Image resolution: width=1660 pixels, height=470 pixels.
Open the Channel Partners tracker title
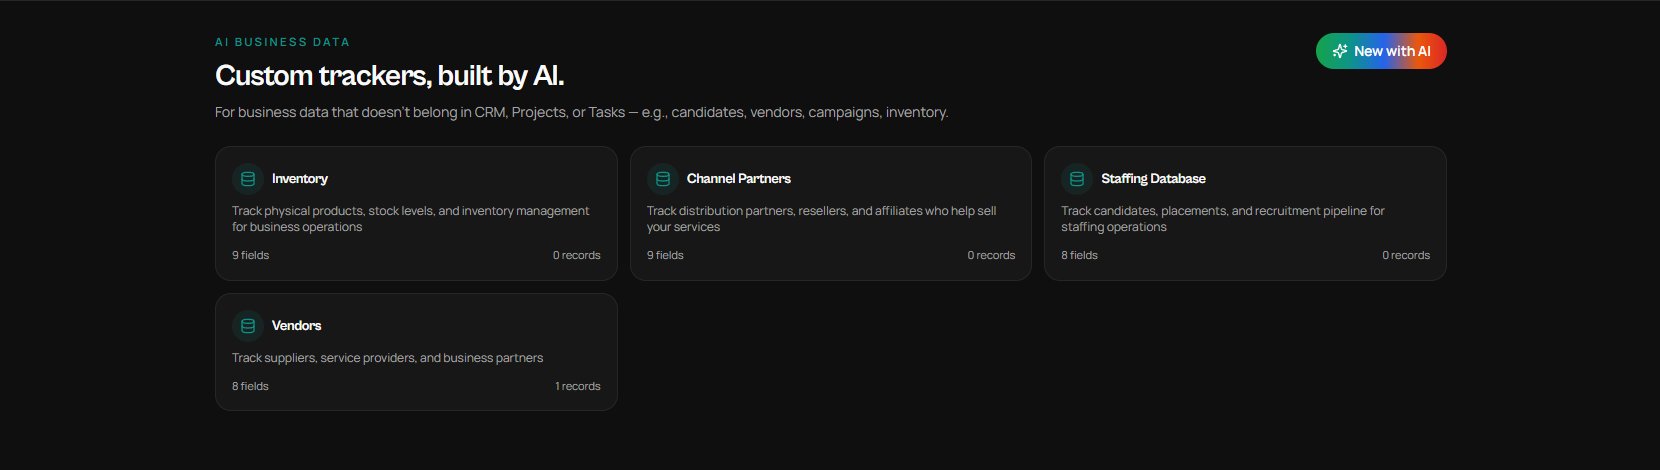click(739, 179)
